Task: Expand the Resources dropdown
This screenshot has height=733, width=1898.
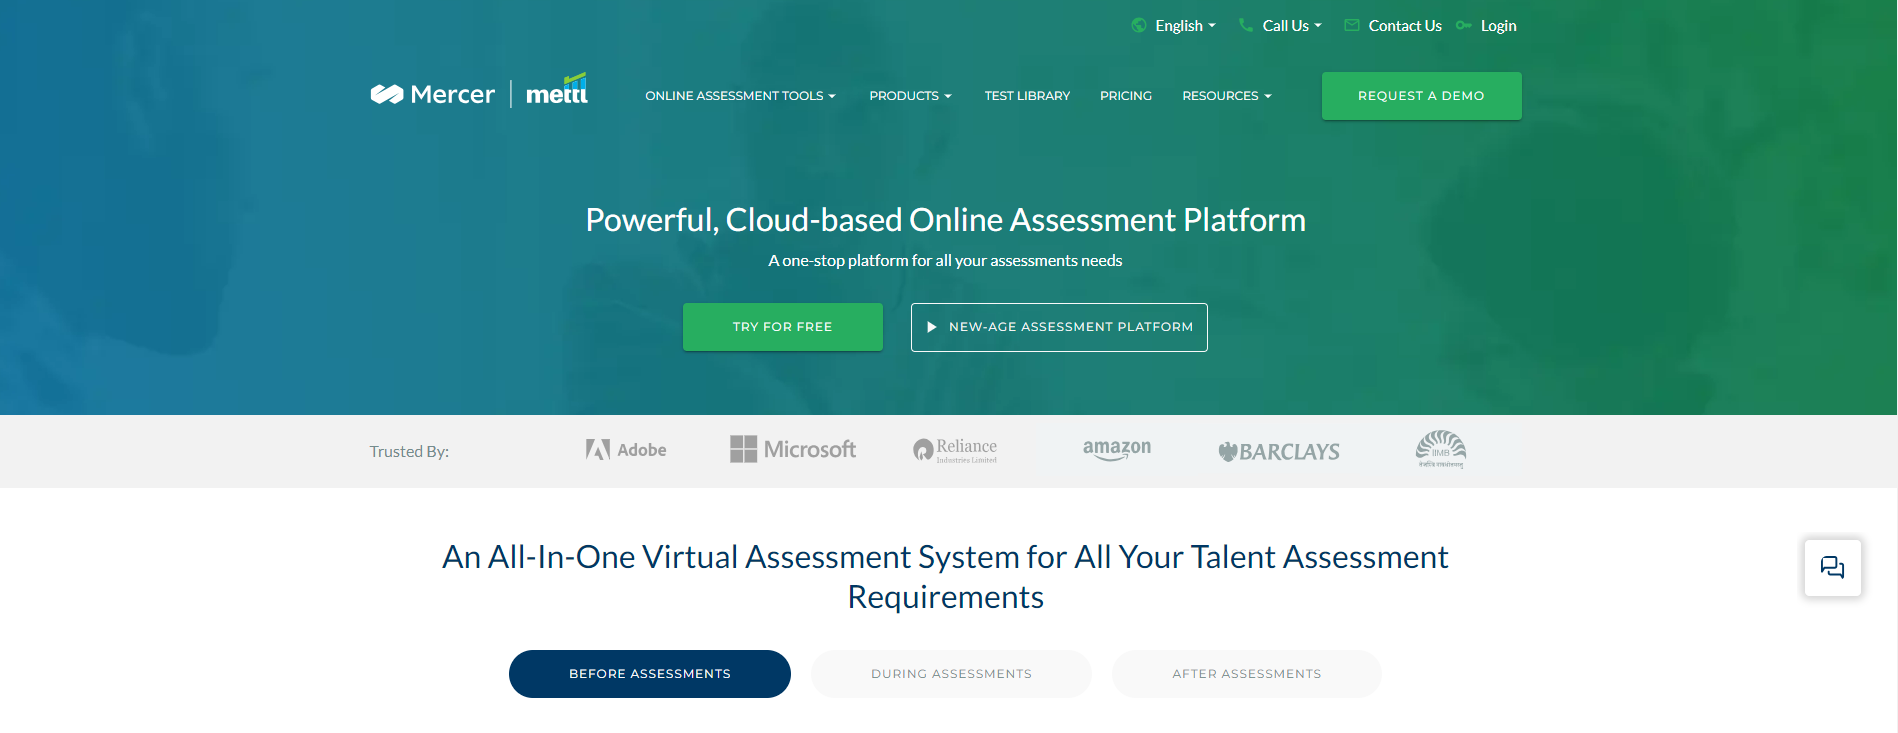Action: coord(1226,96)
